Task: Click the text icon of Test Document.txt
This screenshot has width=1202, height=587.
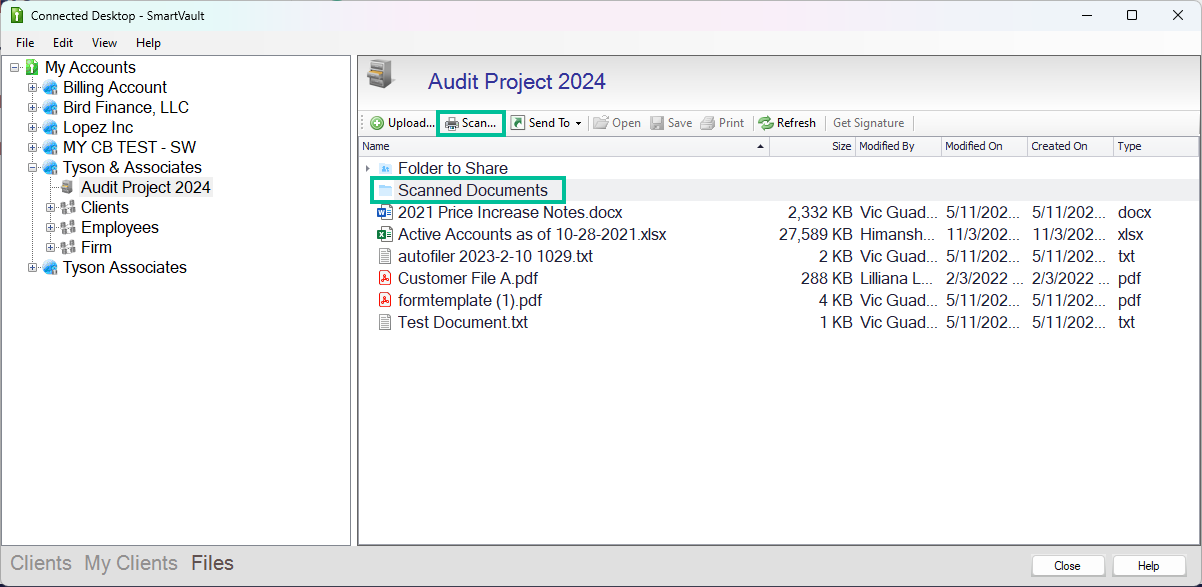Action: pos(385,322)
